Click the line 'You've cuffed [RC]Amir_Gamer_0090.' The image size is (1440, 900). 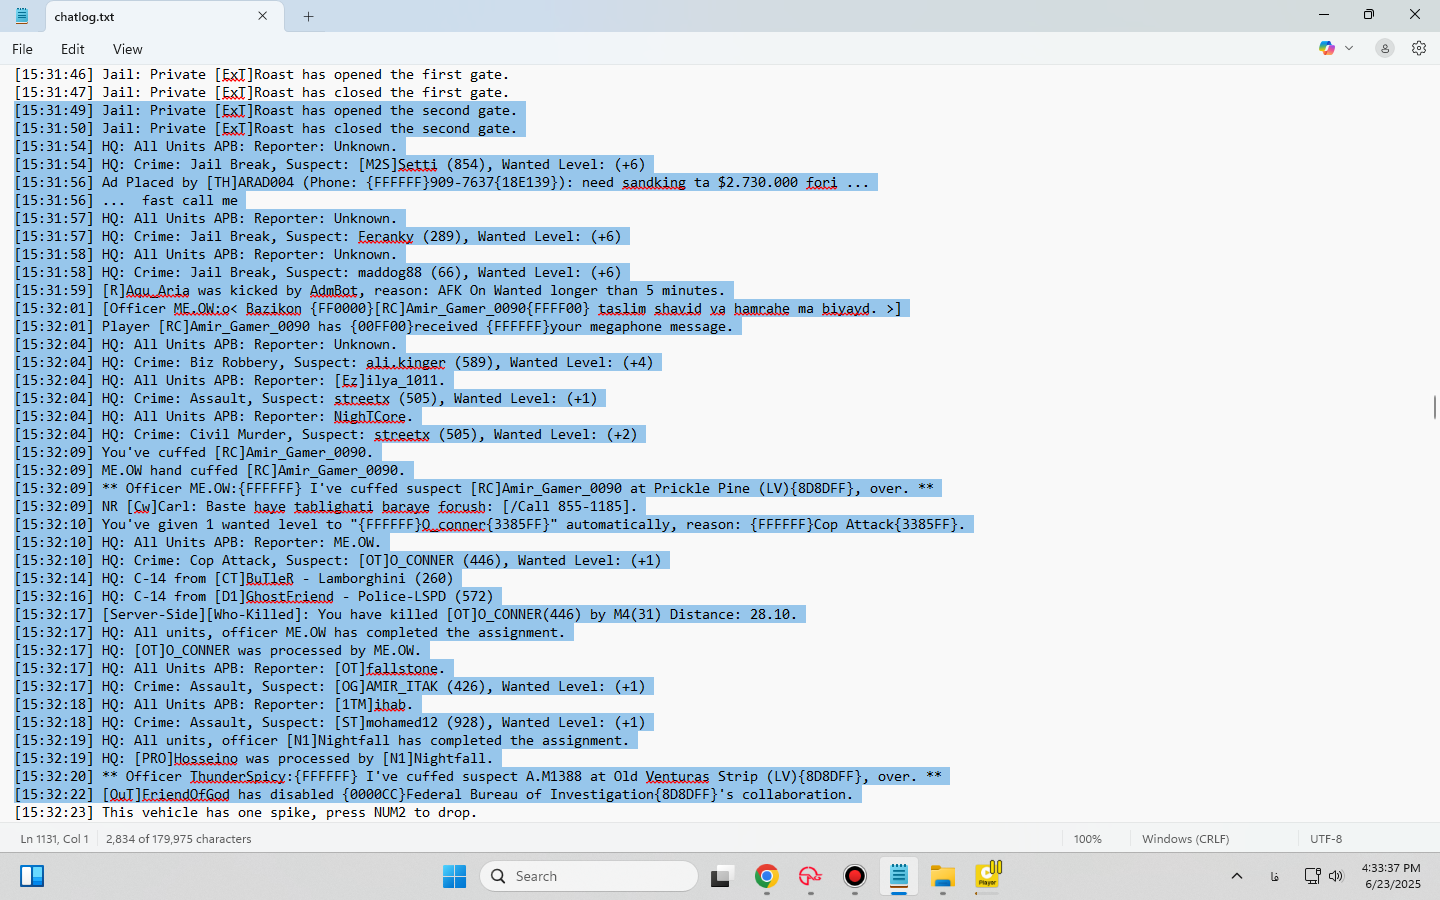pos(194,452)
